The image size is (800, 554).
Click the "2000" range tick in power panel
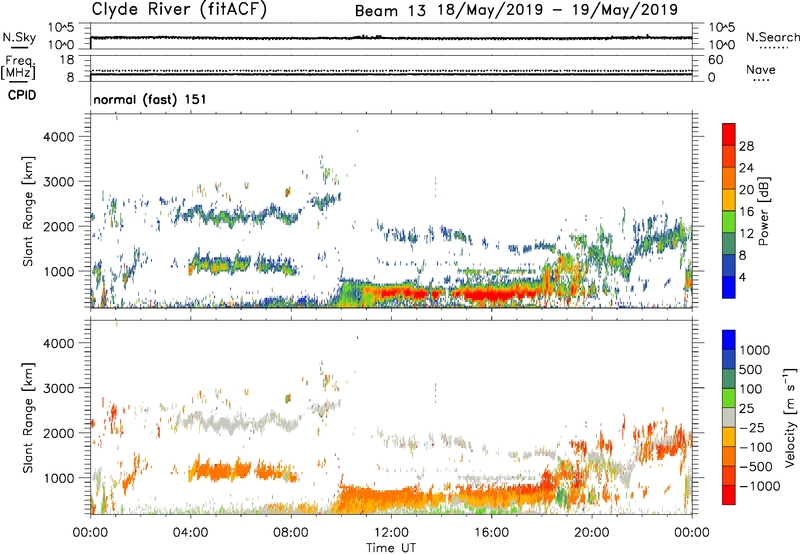point(59,226)
